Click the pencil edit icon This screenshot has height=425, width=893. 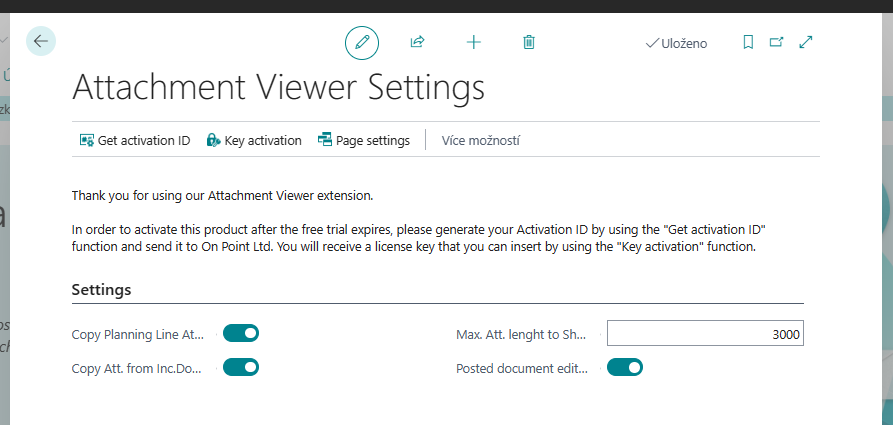[362, 42]
